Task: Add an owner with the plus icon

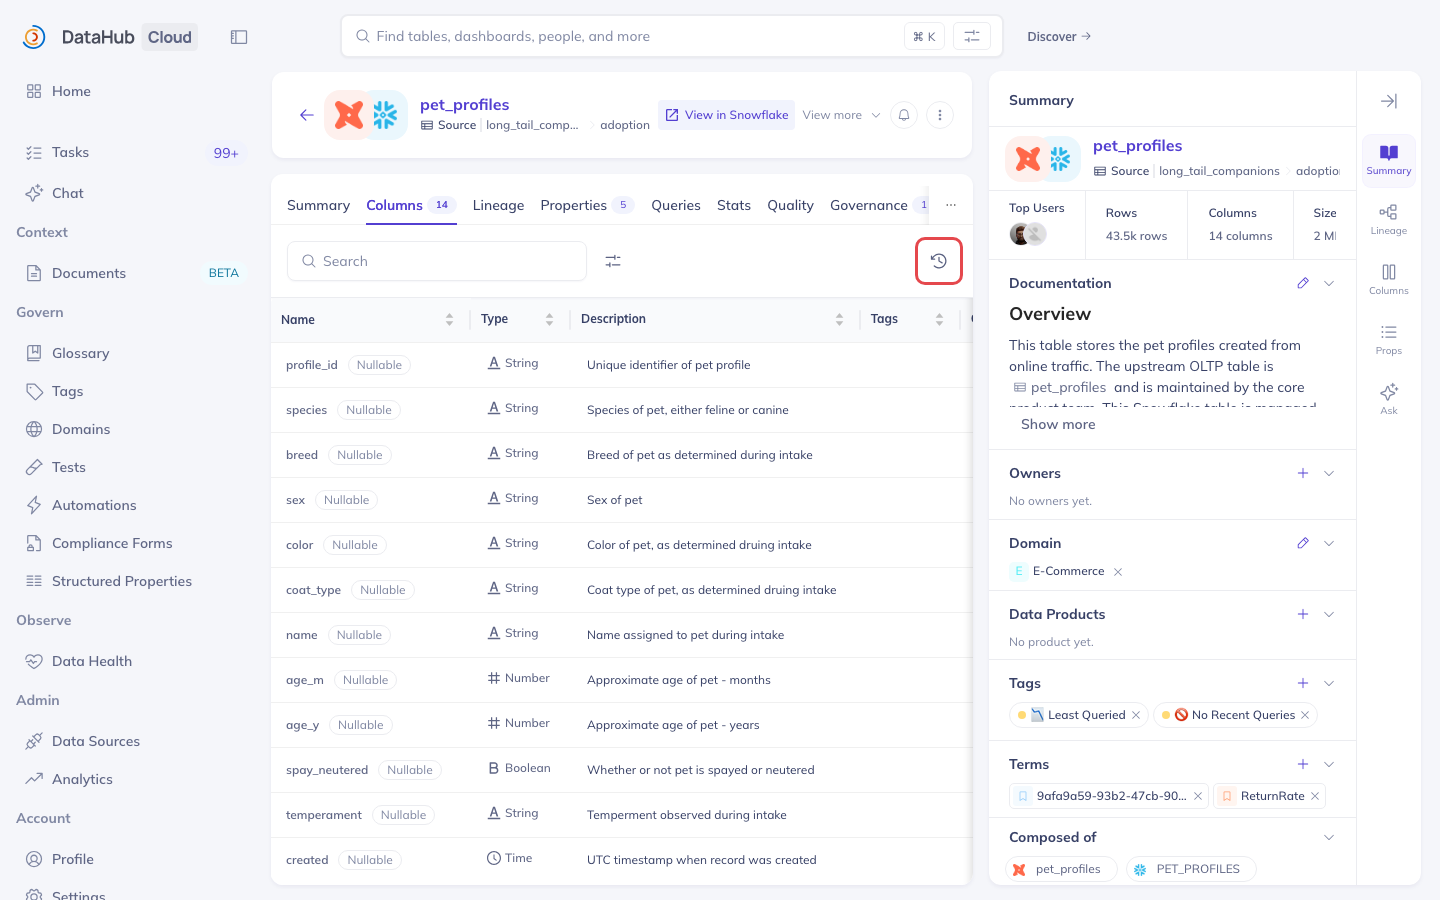Action: tap(1303, 473)
